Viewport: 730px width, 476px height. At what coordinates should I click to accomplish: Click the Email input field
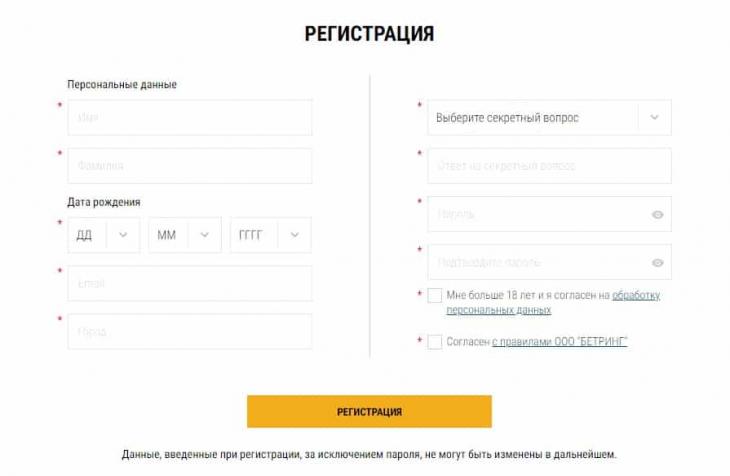190,283
